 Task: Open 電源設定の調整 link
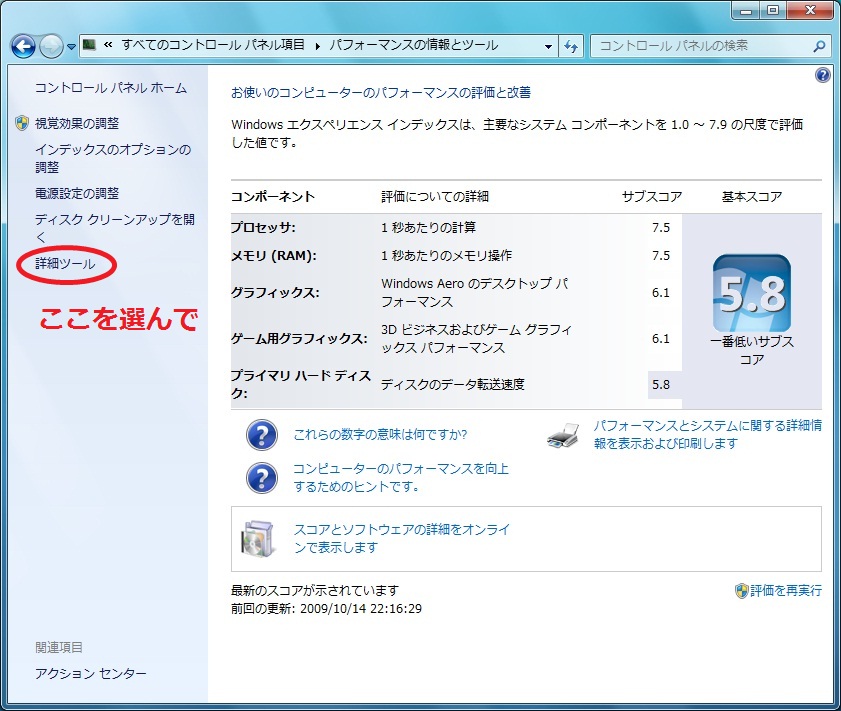pos(76,193)
